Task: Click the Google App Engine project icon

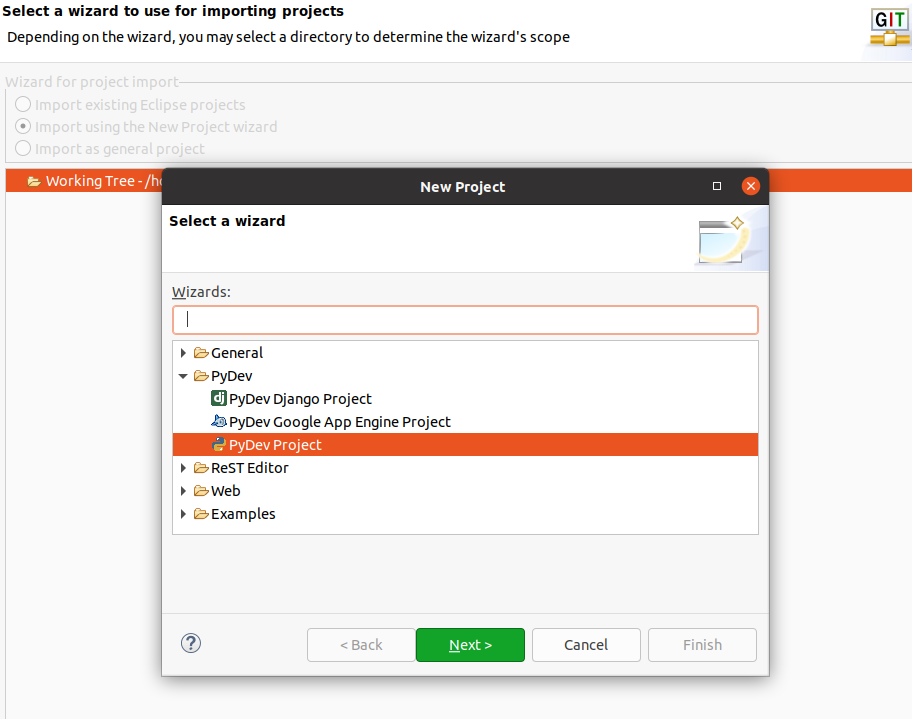Action: click(219, 422)
